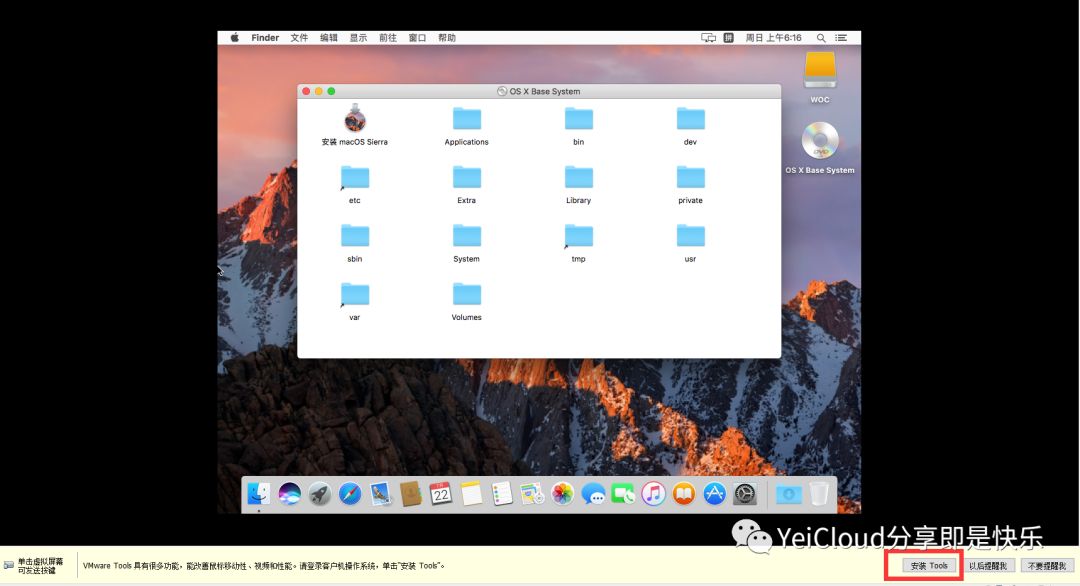This screenshot has height=586, width=1080.
Task: Open the 帮助 menu
Action: (x=447, y=38)
